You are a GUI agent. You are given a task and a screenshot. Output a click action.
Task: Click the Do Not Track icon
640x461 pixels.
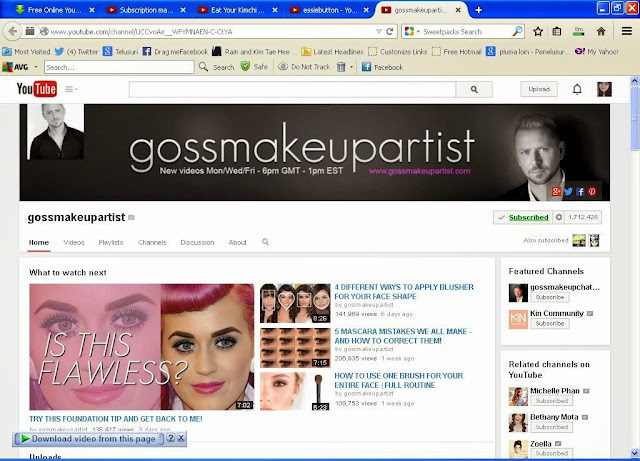[282, 67]
